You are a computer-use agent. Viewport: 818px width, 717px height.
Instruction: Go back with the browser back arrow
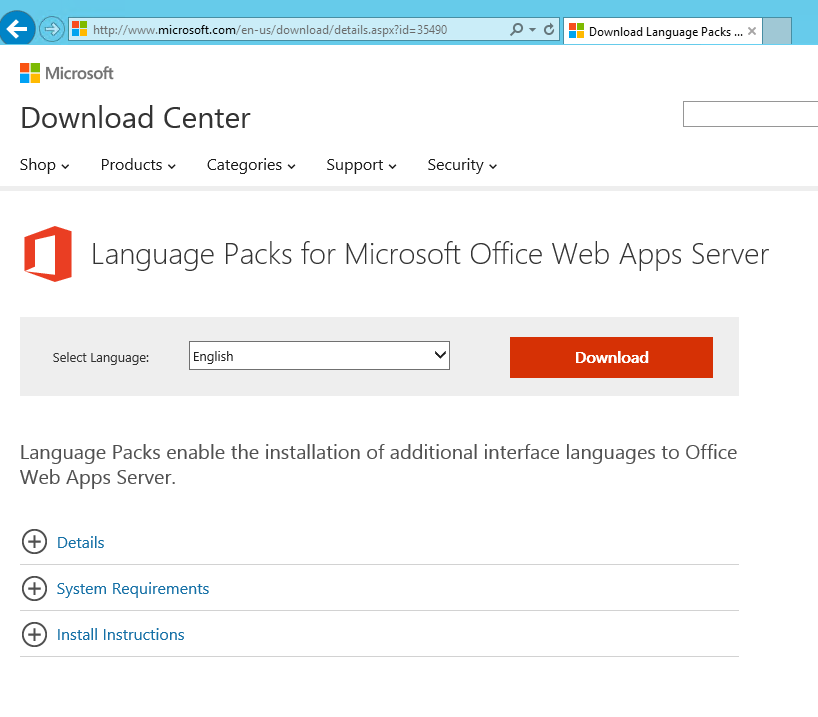tap(17, 28)
